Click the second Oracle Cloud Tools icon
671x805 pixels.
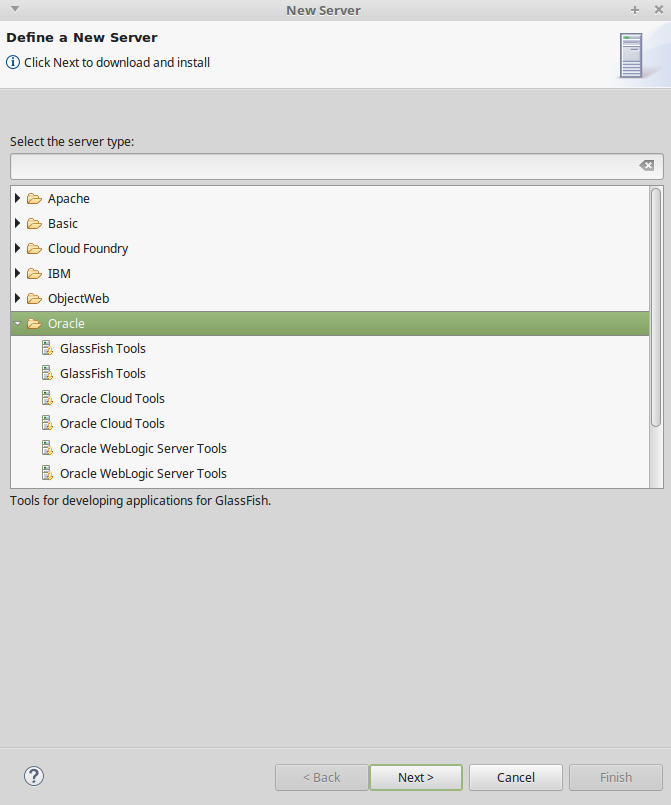pyautogui.click(x=47, y=424)
